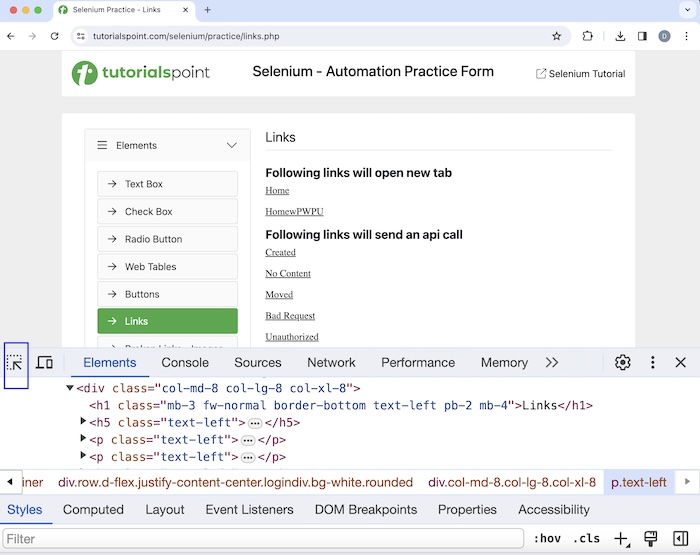The width and height of the screenshot is (700, 555).
Task: Toggle the computed styles sidebar pane
Action: coord(680,539)
